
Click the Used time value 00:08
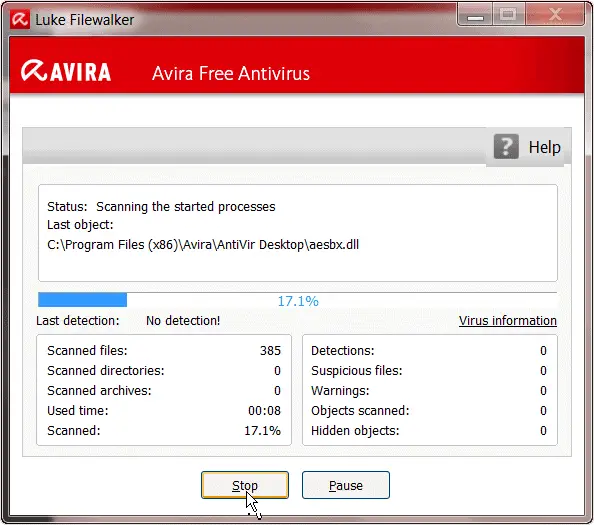coord(264,411)
